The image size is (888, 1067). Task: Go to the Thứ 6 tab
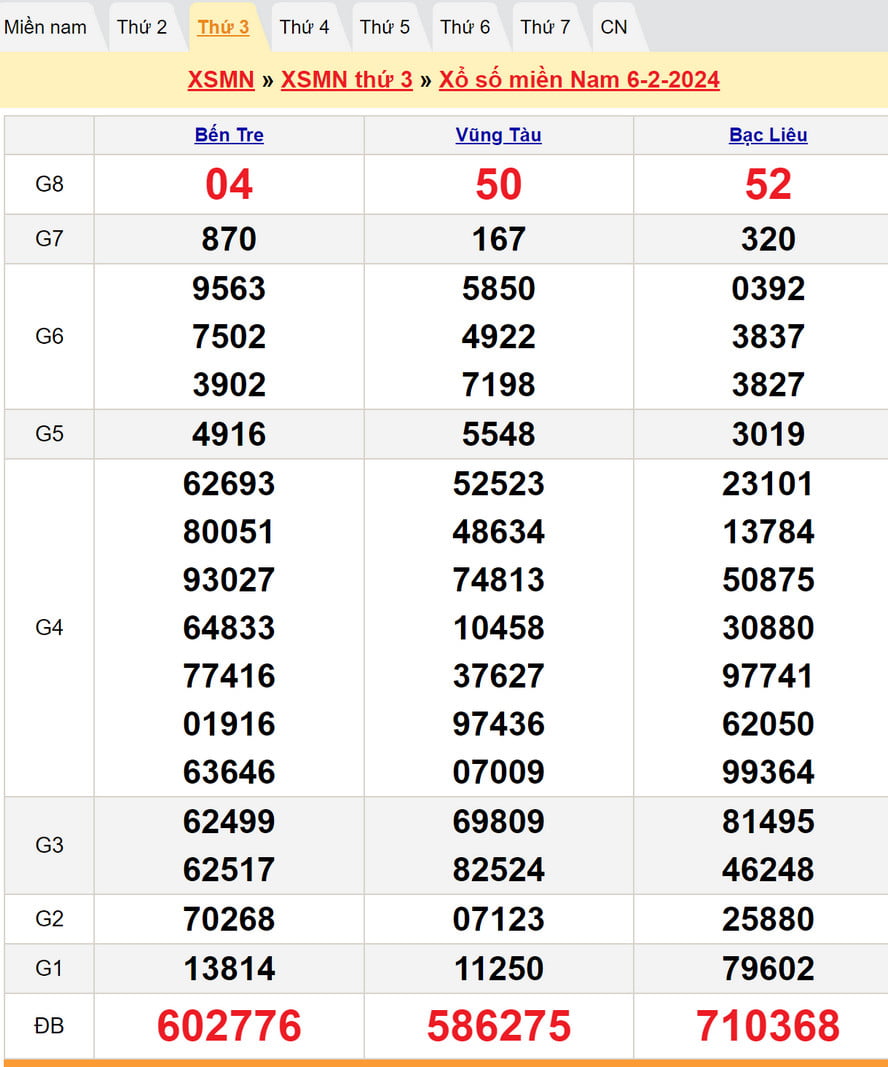pyautogui.click(x=465, y=27)
